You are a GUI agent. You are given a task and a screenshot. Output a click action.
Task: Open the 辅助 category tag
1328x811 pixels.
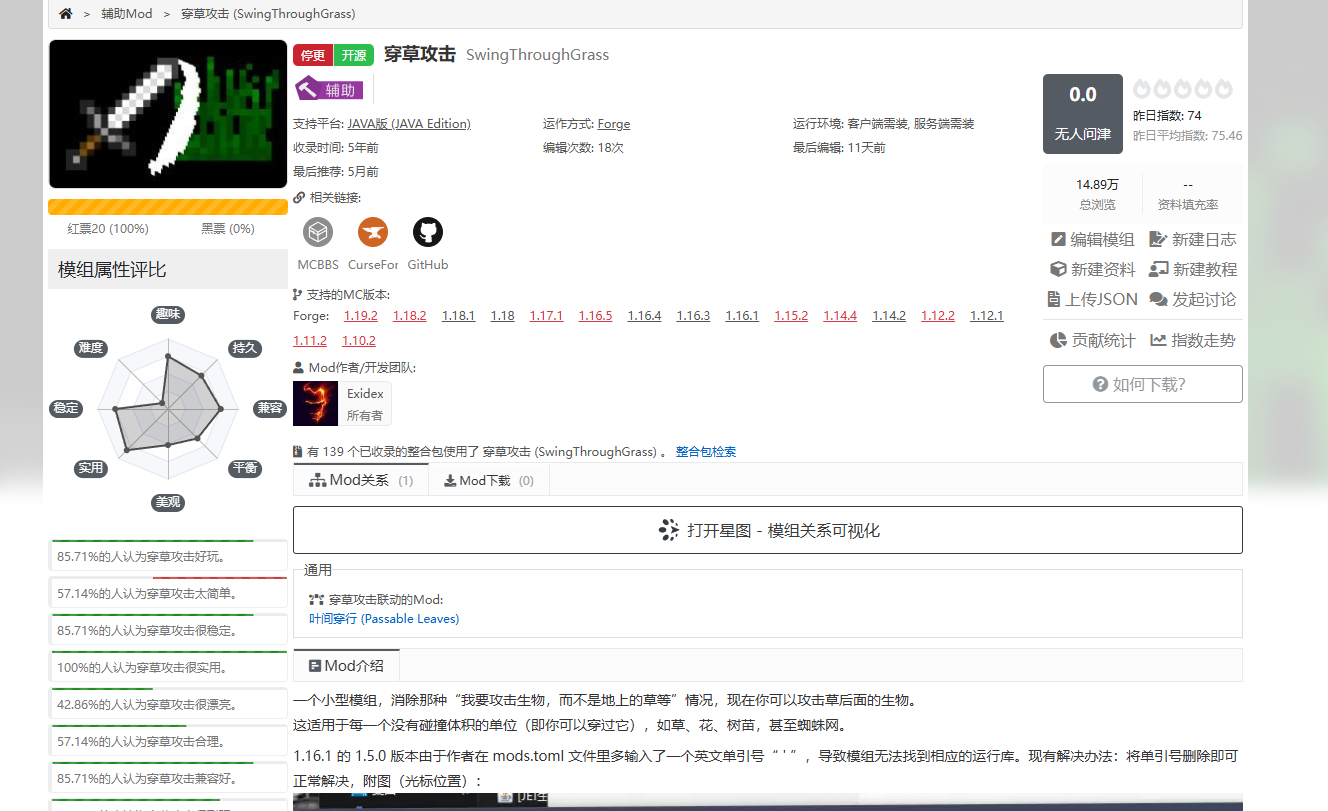[x=330, y=90]
